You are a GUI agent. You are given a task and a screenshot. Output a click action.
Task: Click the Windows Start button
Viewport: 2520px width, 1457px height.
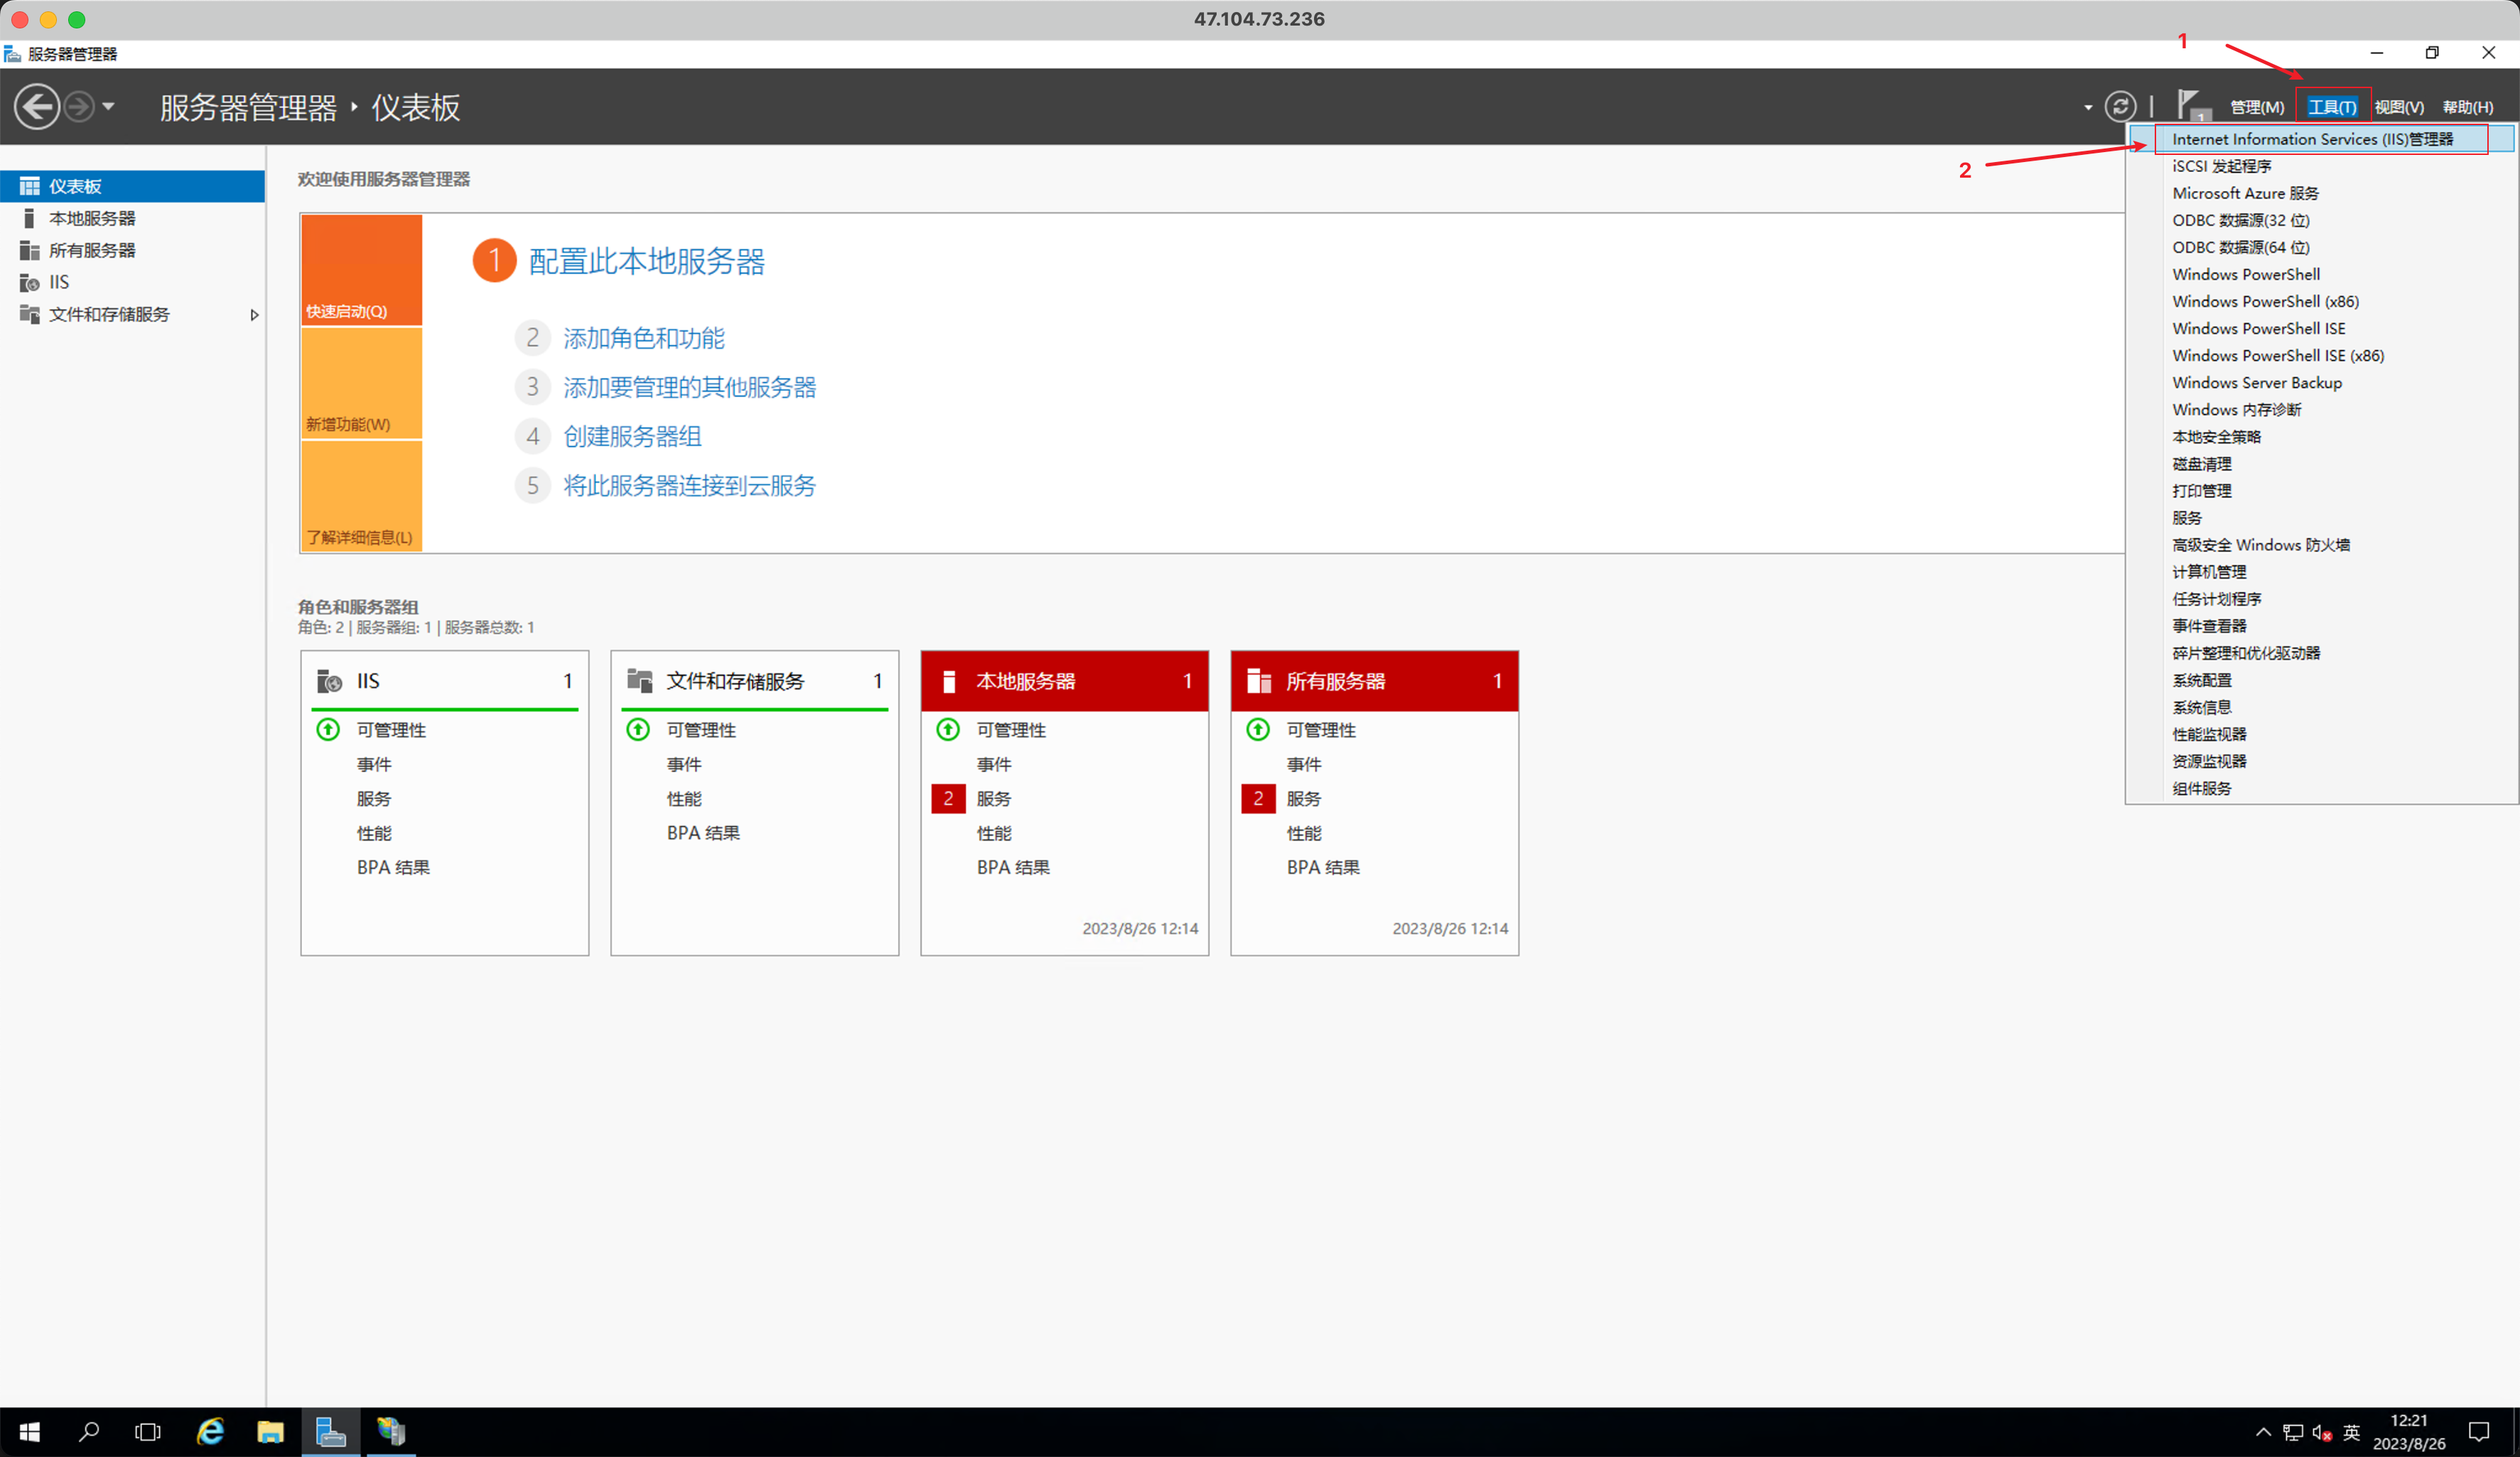28,1431
